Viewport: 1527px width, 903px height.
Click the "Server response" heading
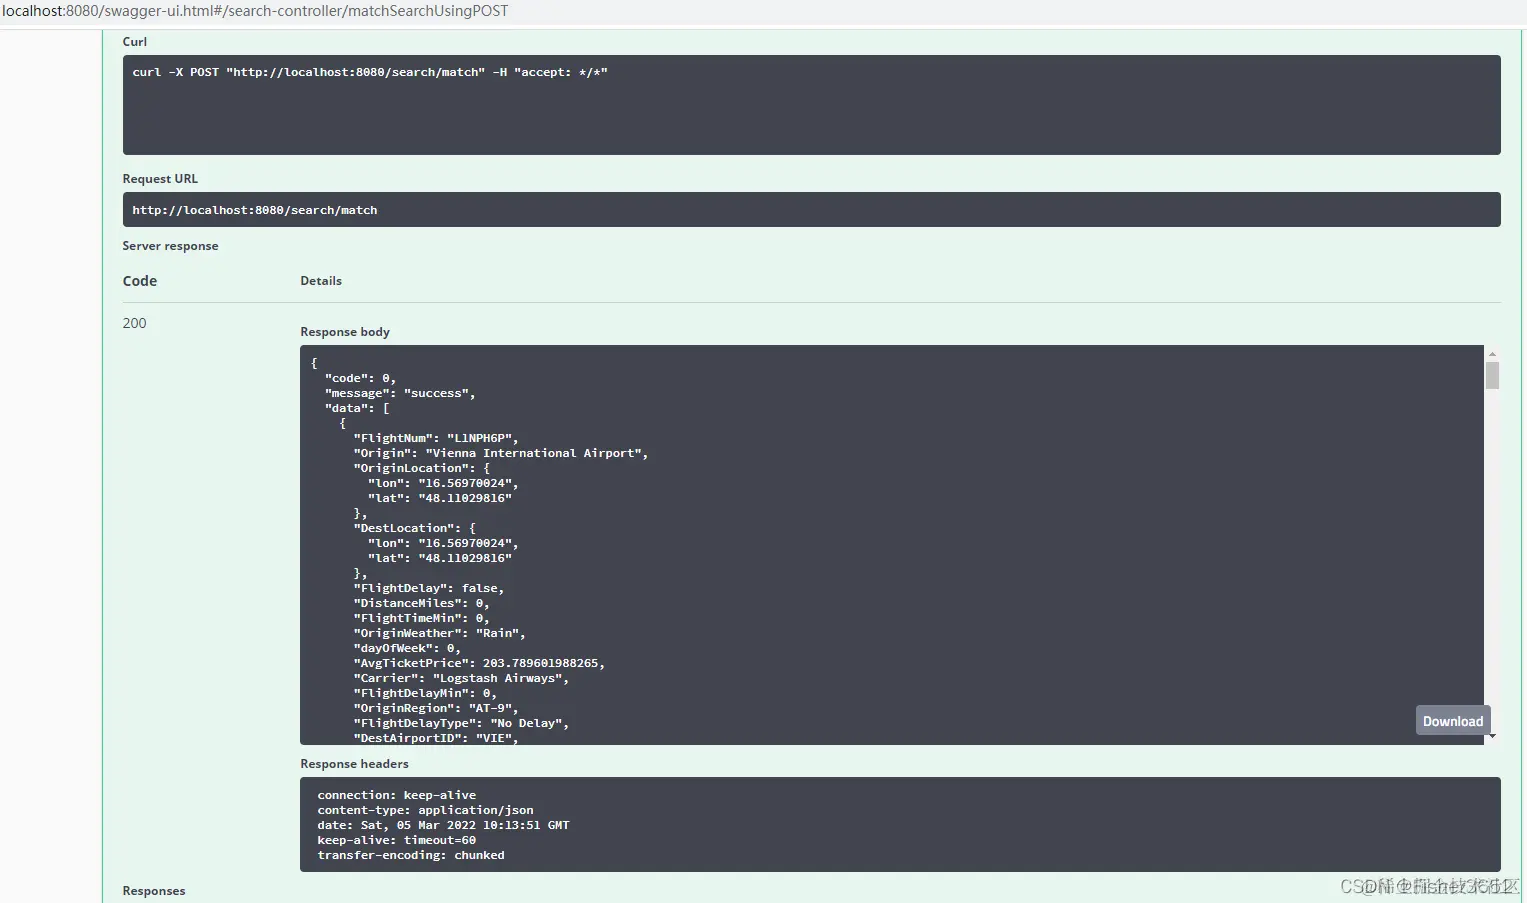(170, 246)
